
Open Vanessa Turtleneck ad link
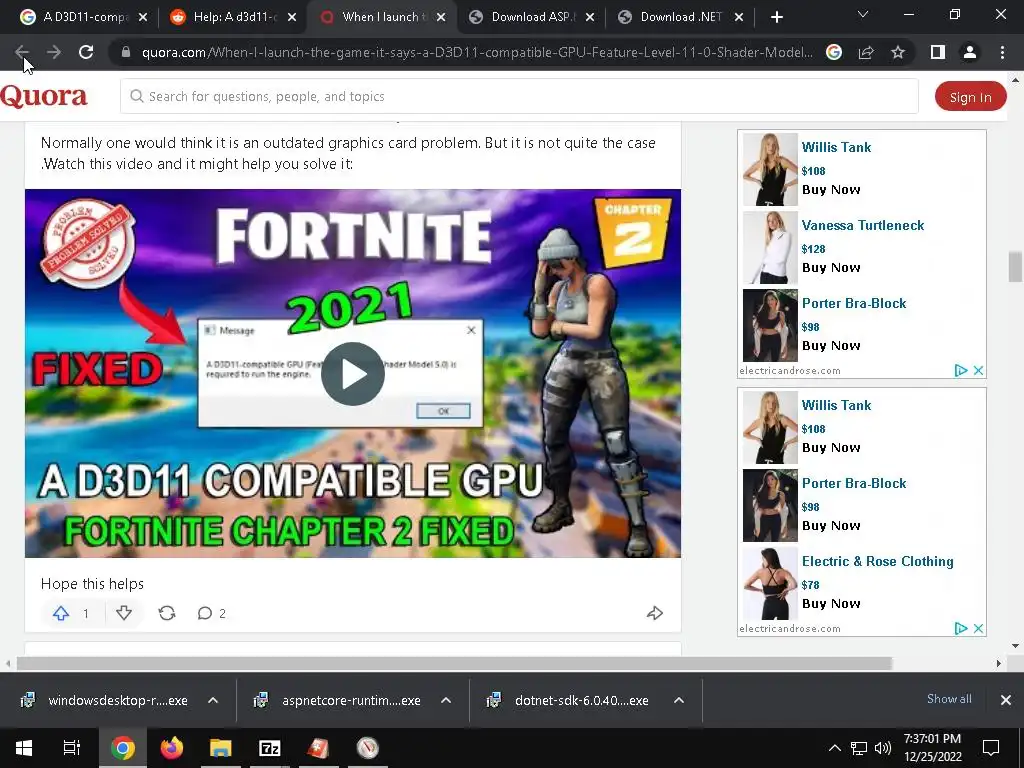click(863, 225)
